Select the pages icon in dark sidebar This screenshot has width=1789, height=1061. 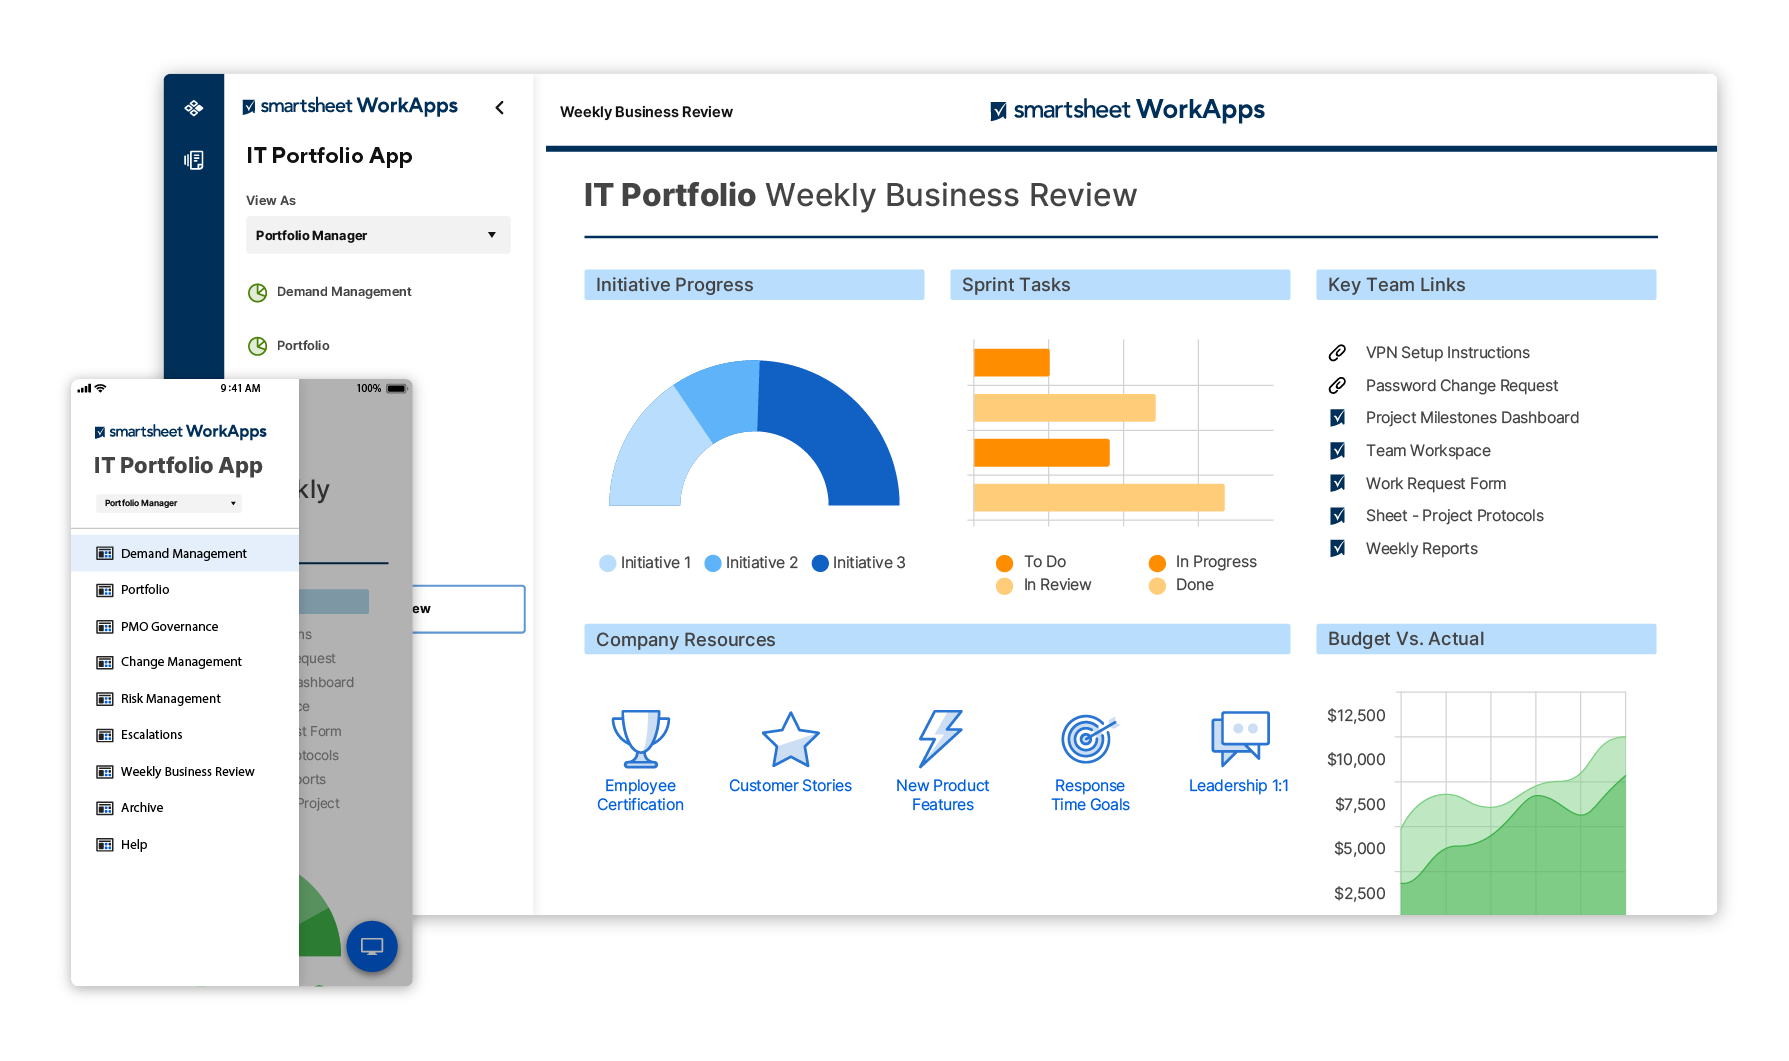[194, 160]
